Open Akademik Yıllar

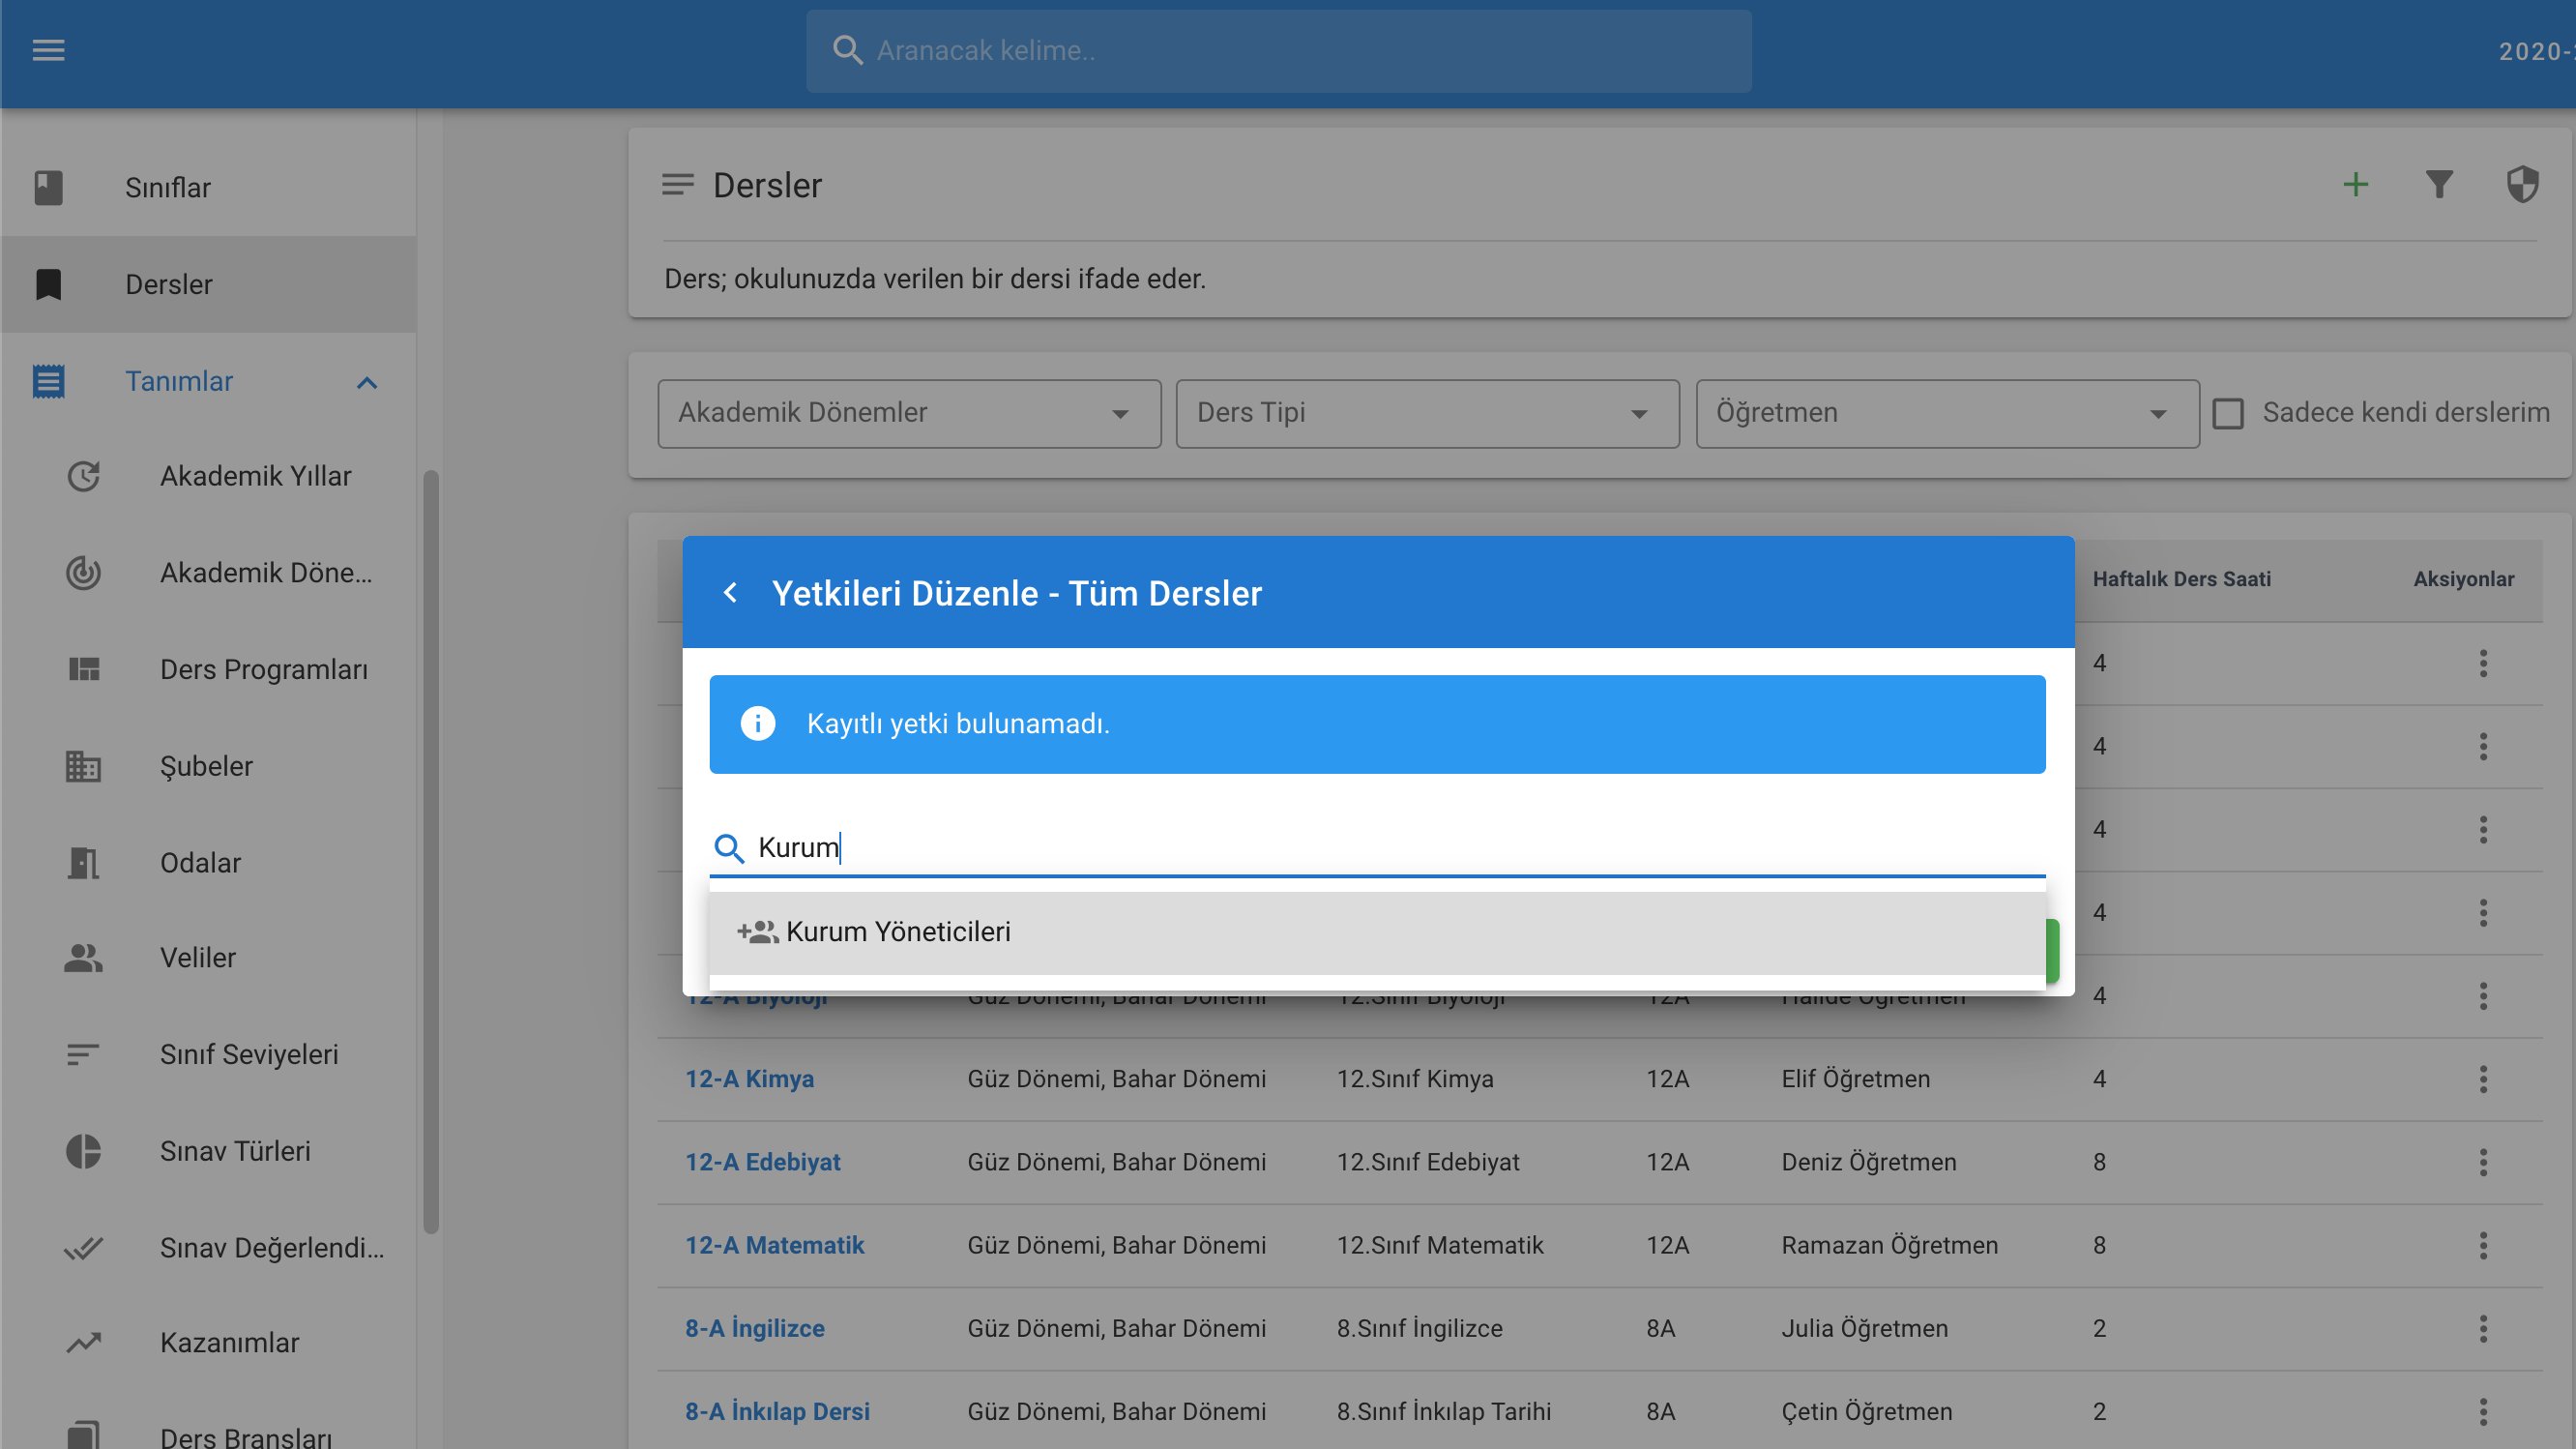tap(255, 476)
